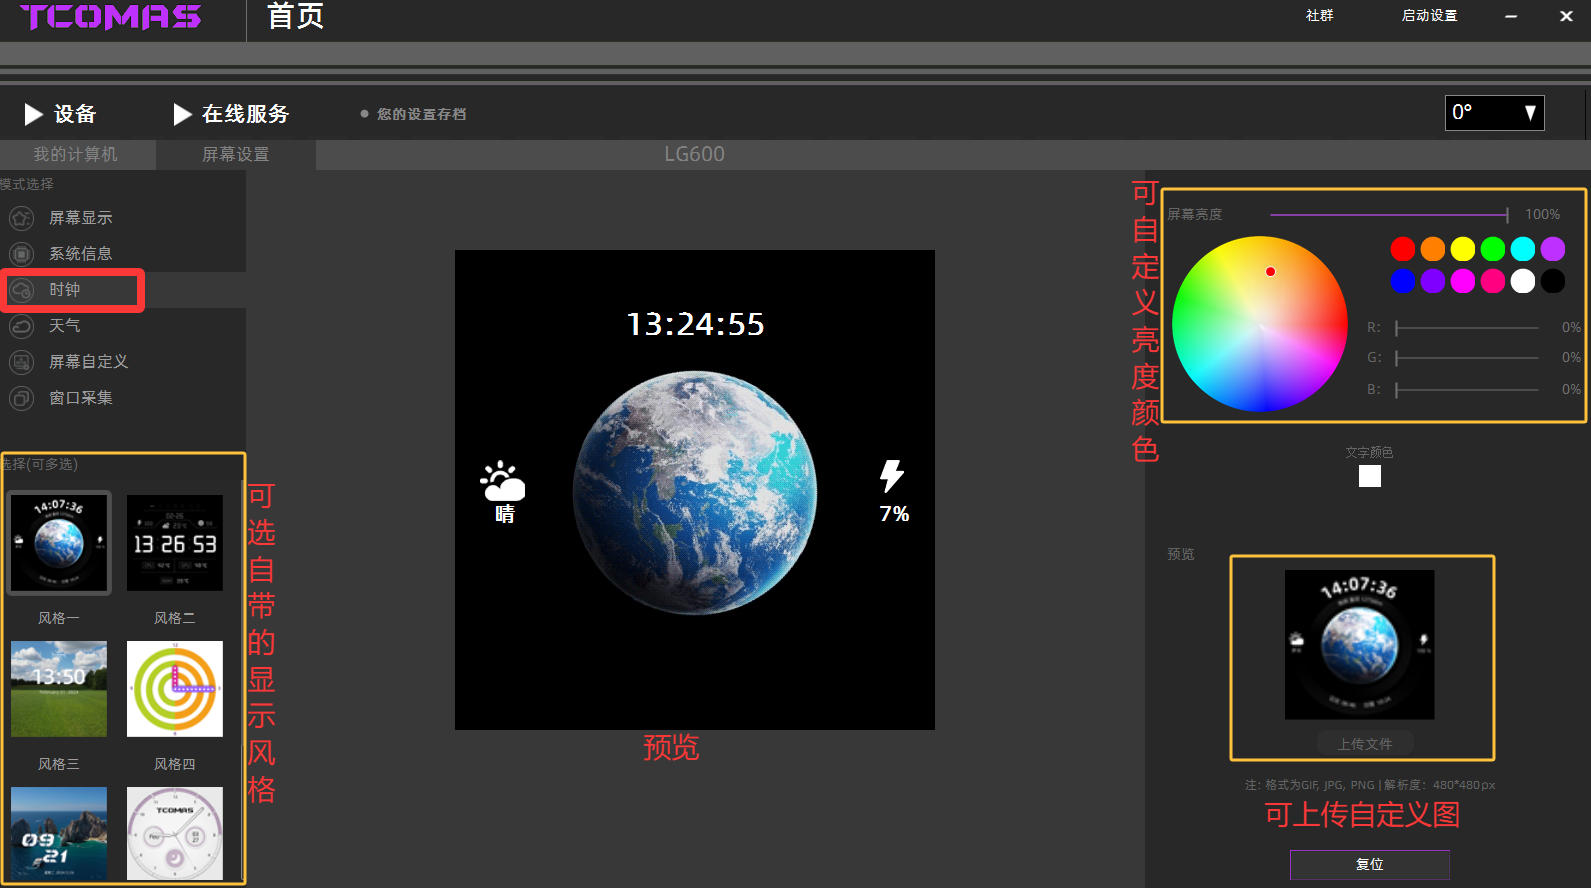The image size is (1591, 888).
Task: Open the 社群 community link
Action: click(1319, 16)
